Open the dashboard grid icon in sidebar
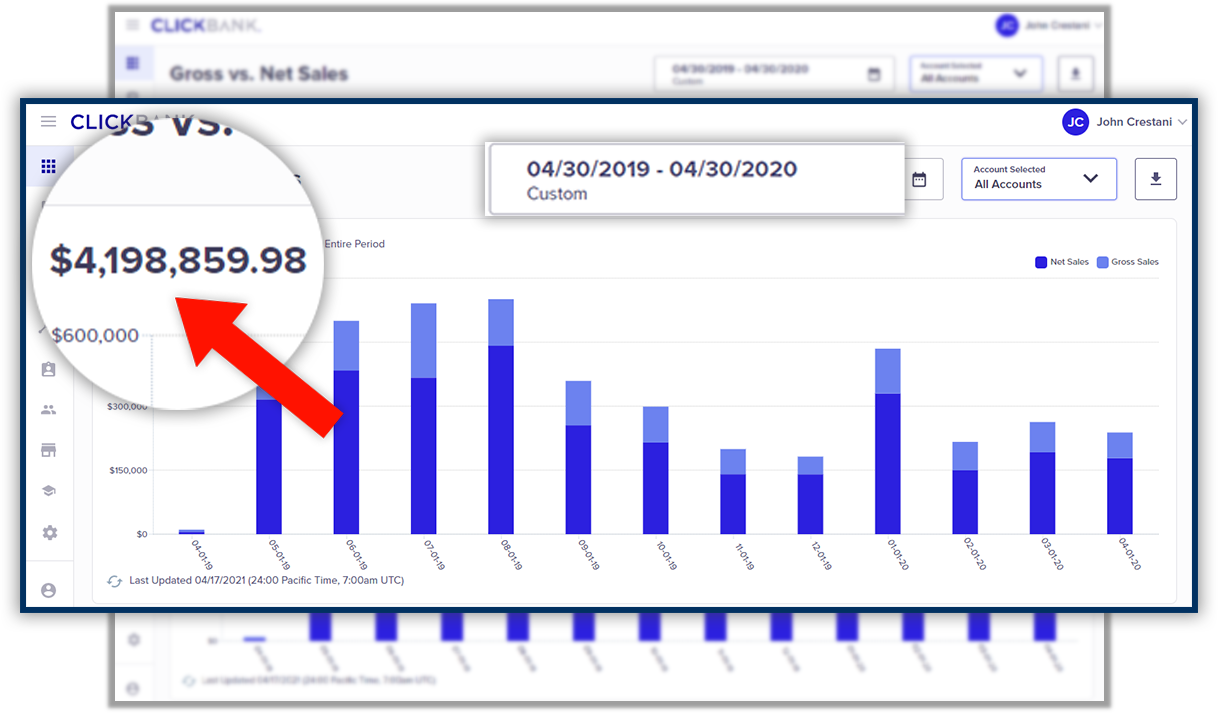 48,167
